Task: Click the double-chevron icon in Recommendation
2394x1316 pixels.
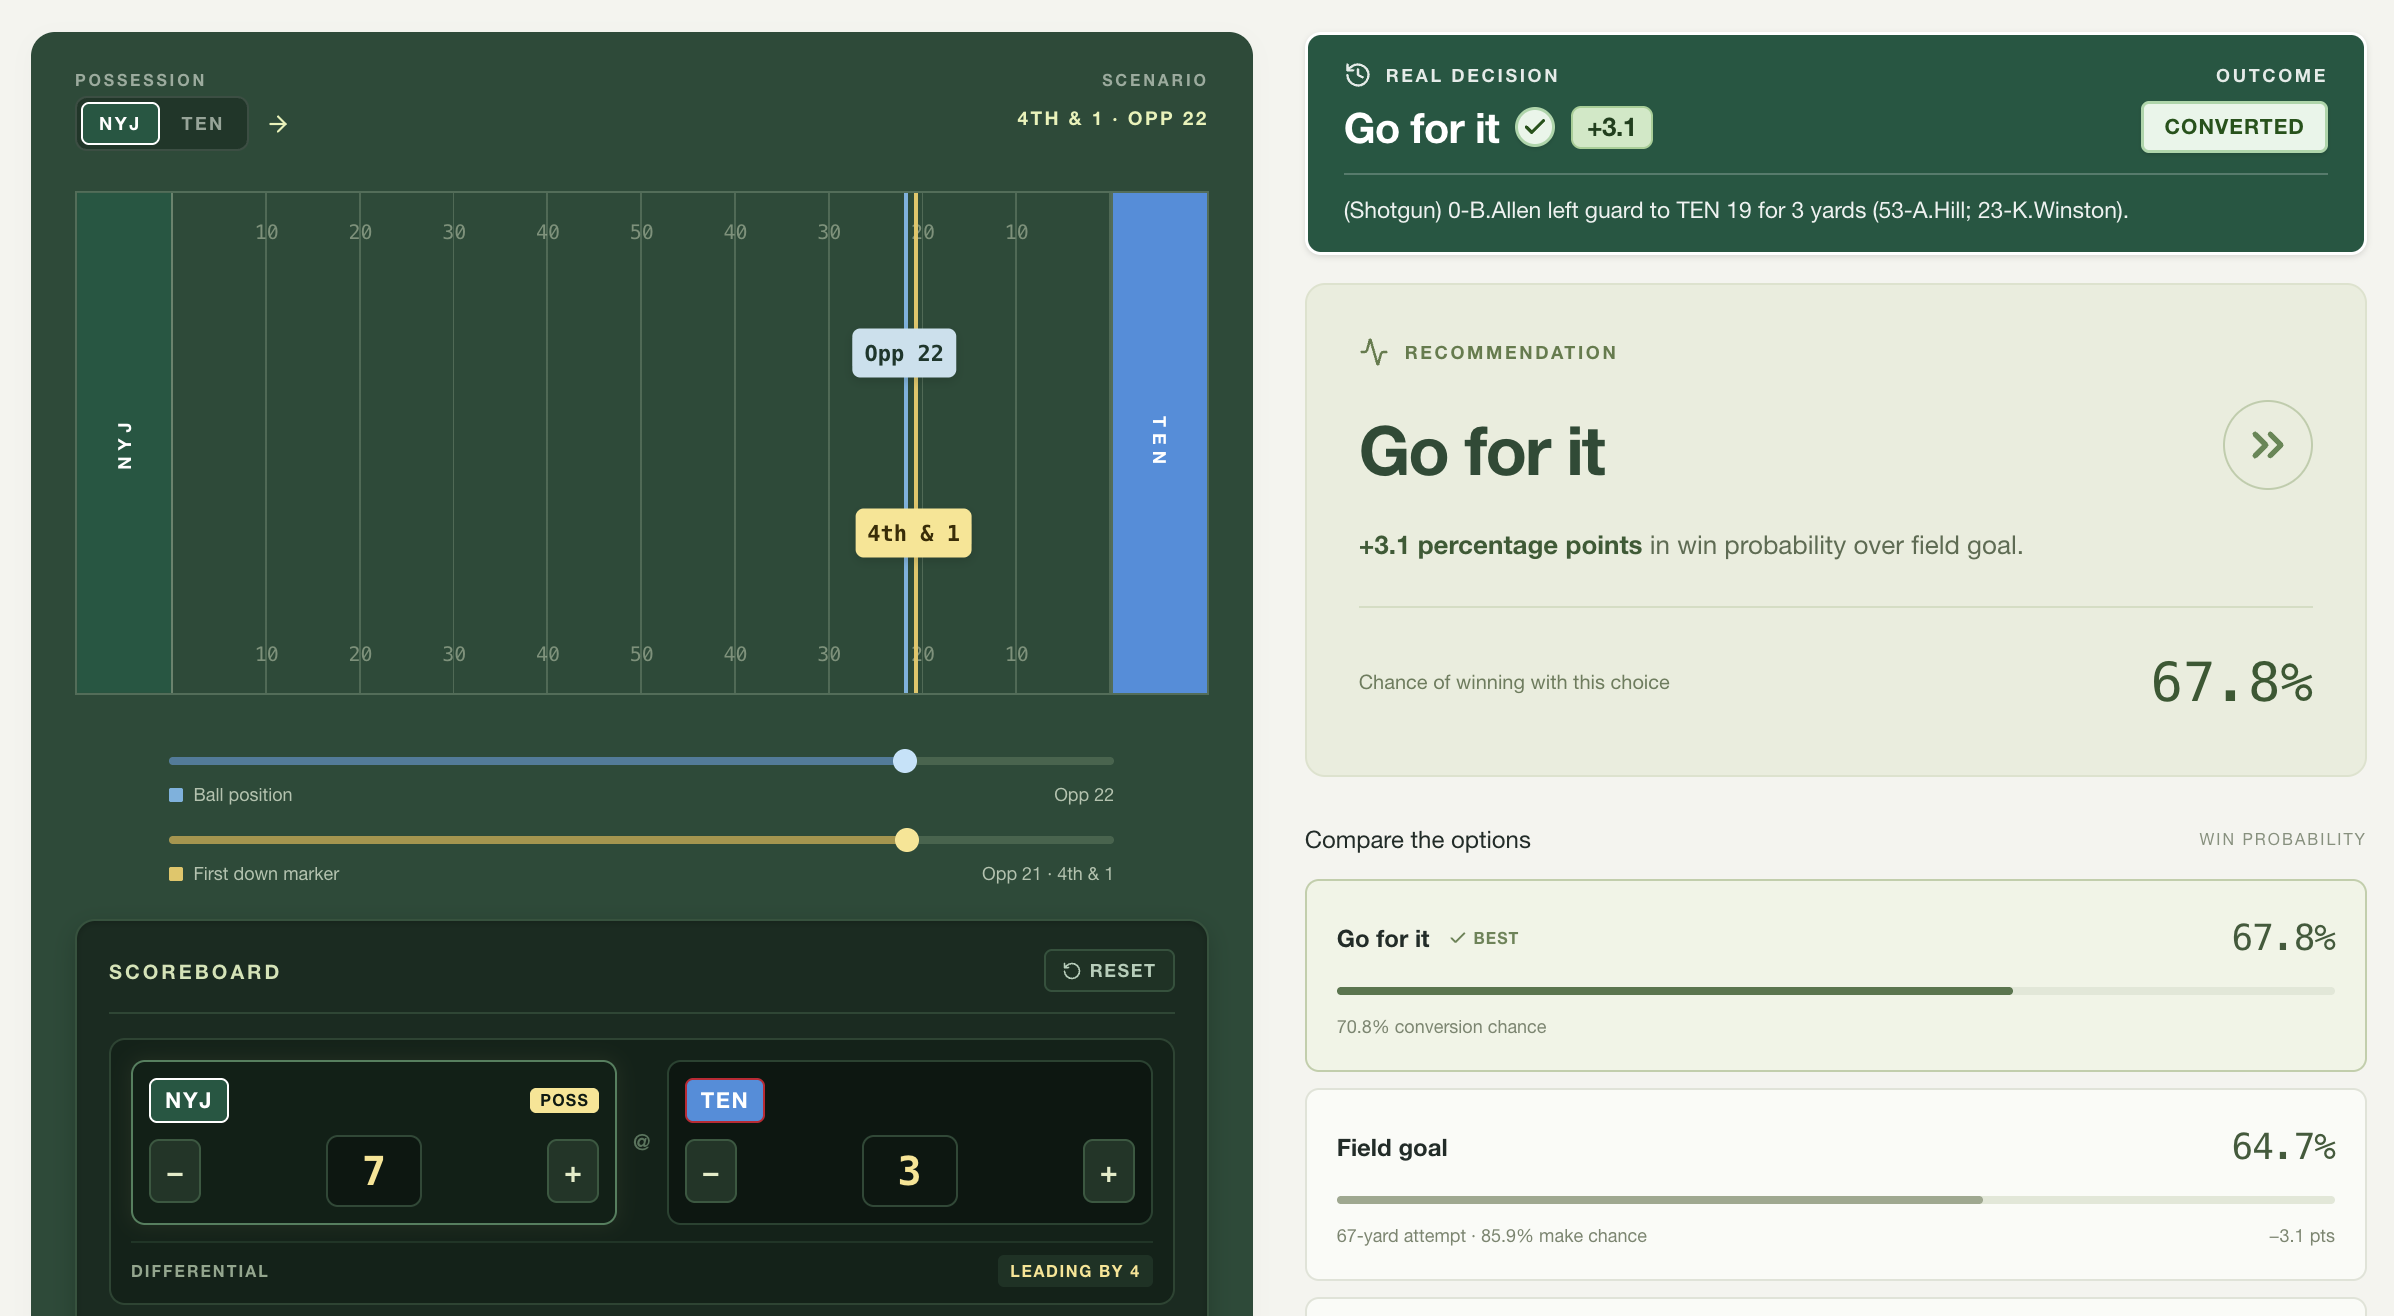Action: click(x=2268, y=445)
